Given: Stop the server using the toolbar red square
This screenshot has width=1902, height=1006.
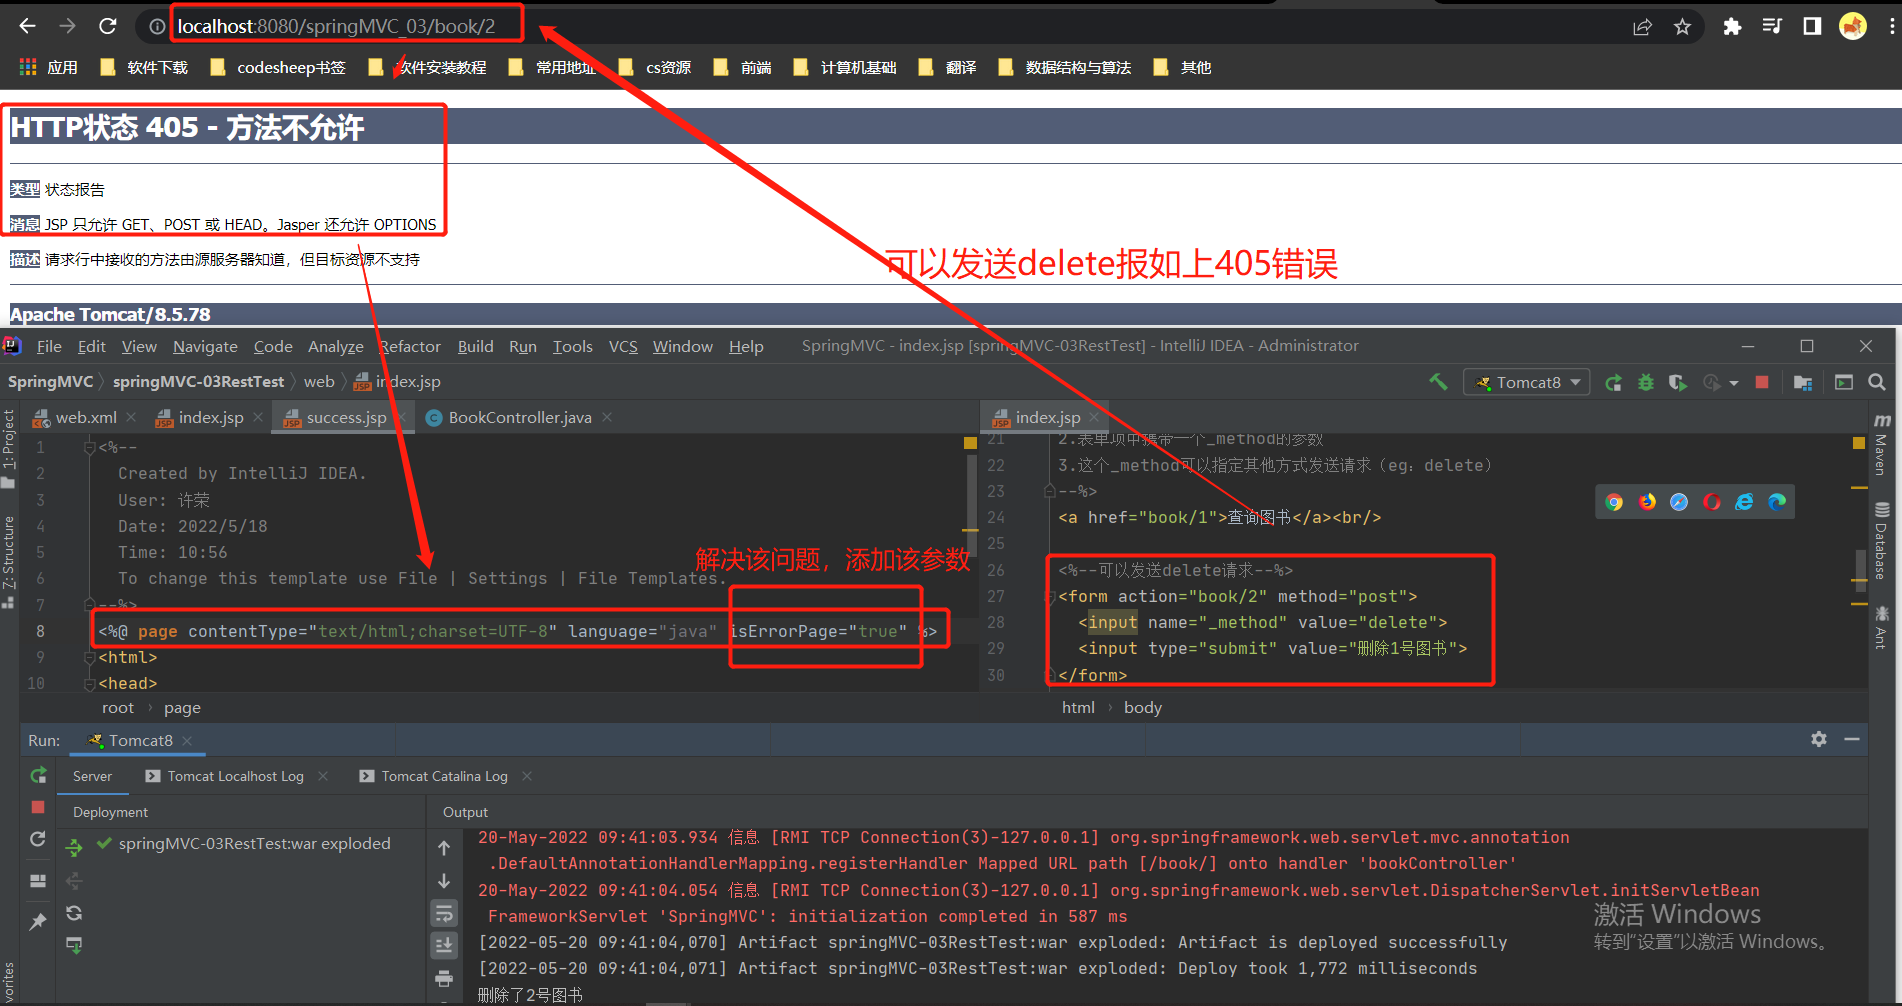Looking at the screenshot, I should point(1762,382).
